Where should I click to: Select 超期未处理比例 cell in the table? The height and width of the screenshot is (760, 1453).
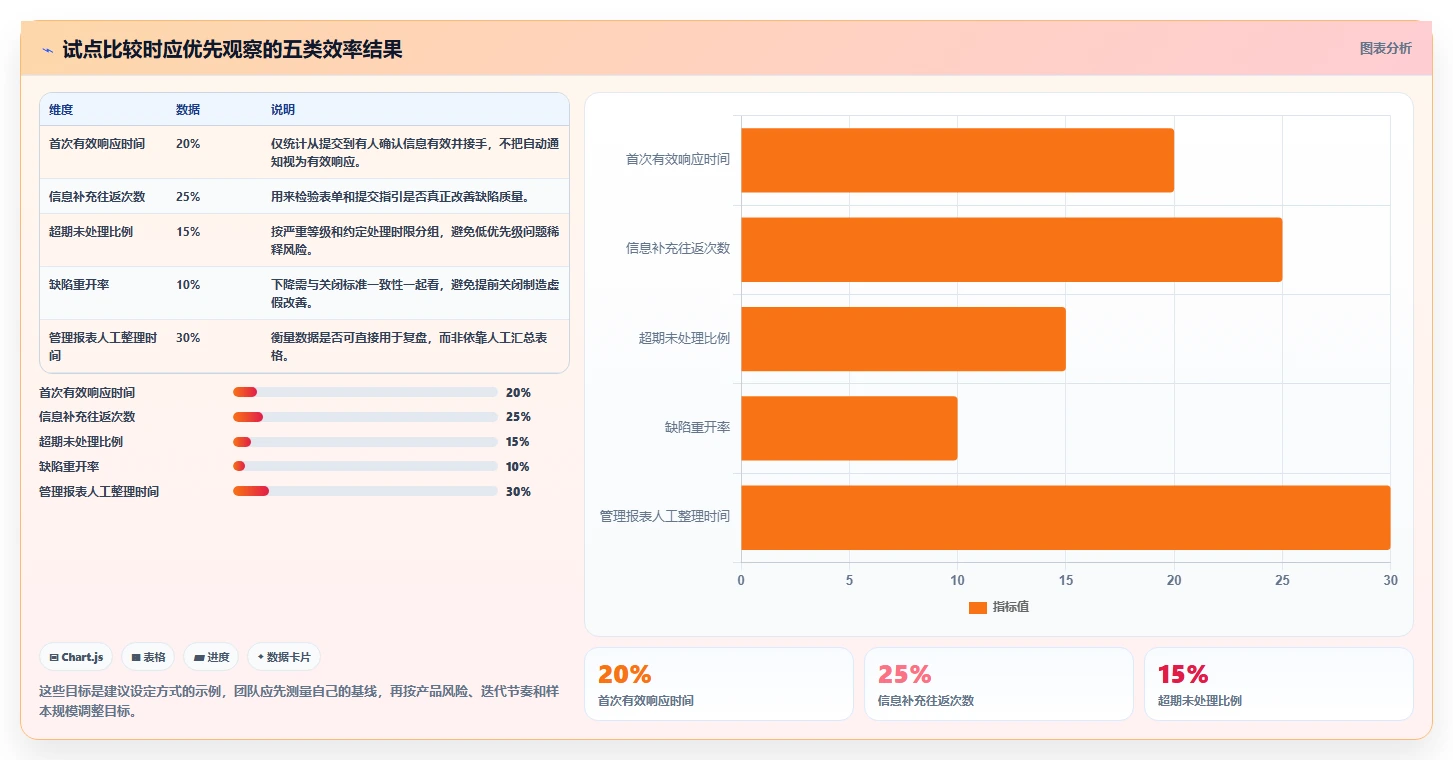(91, 232)
